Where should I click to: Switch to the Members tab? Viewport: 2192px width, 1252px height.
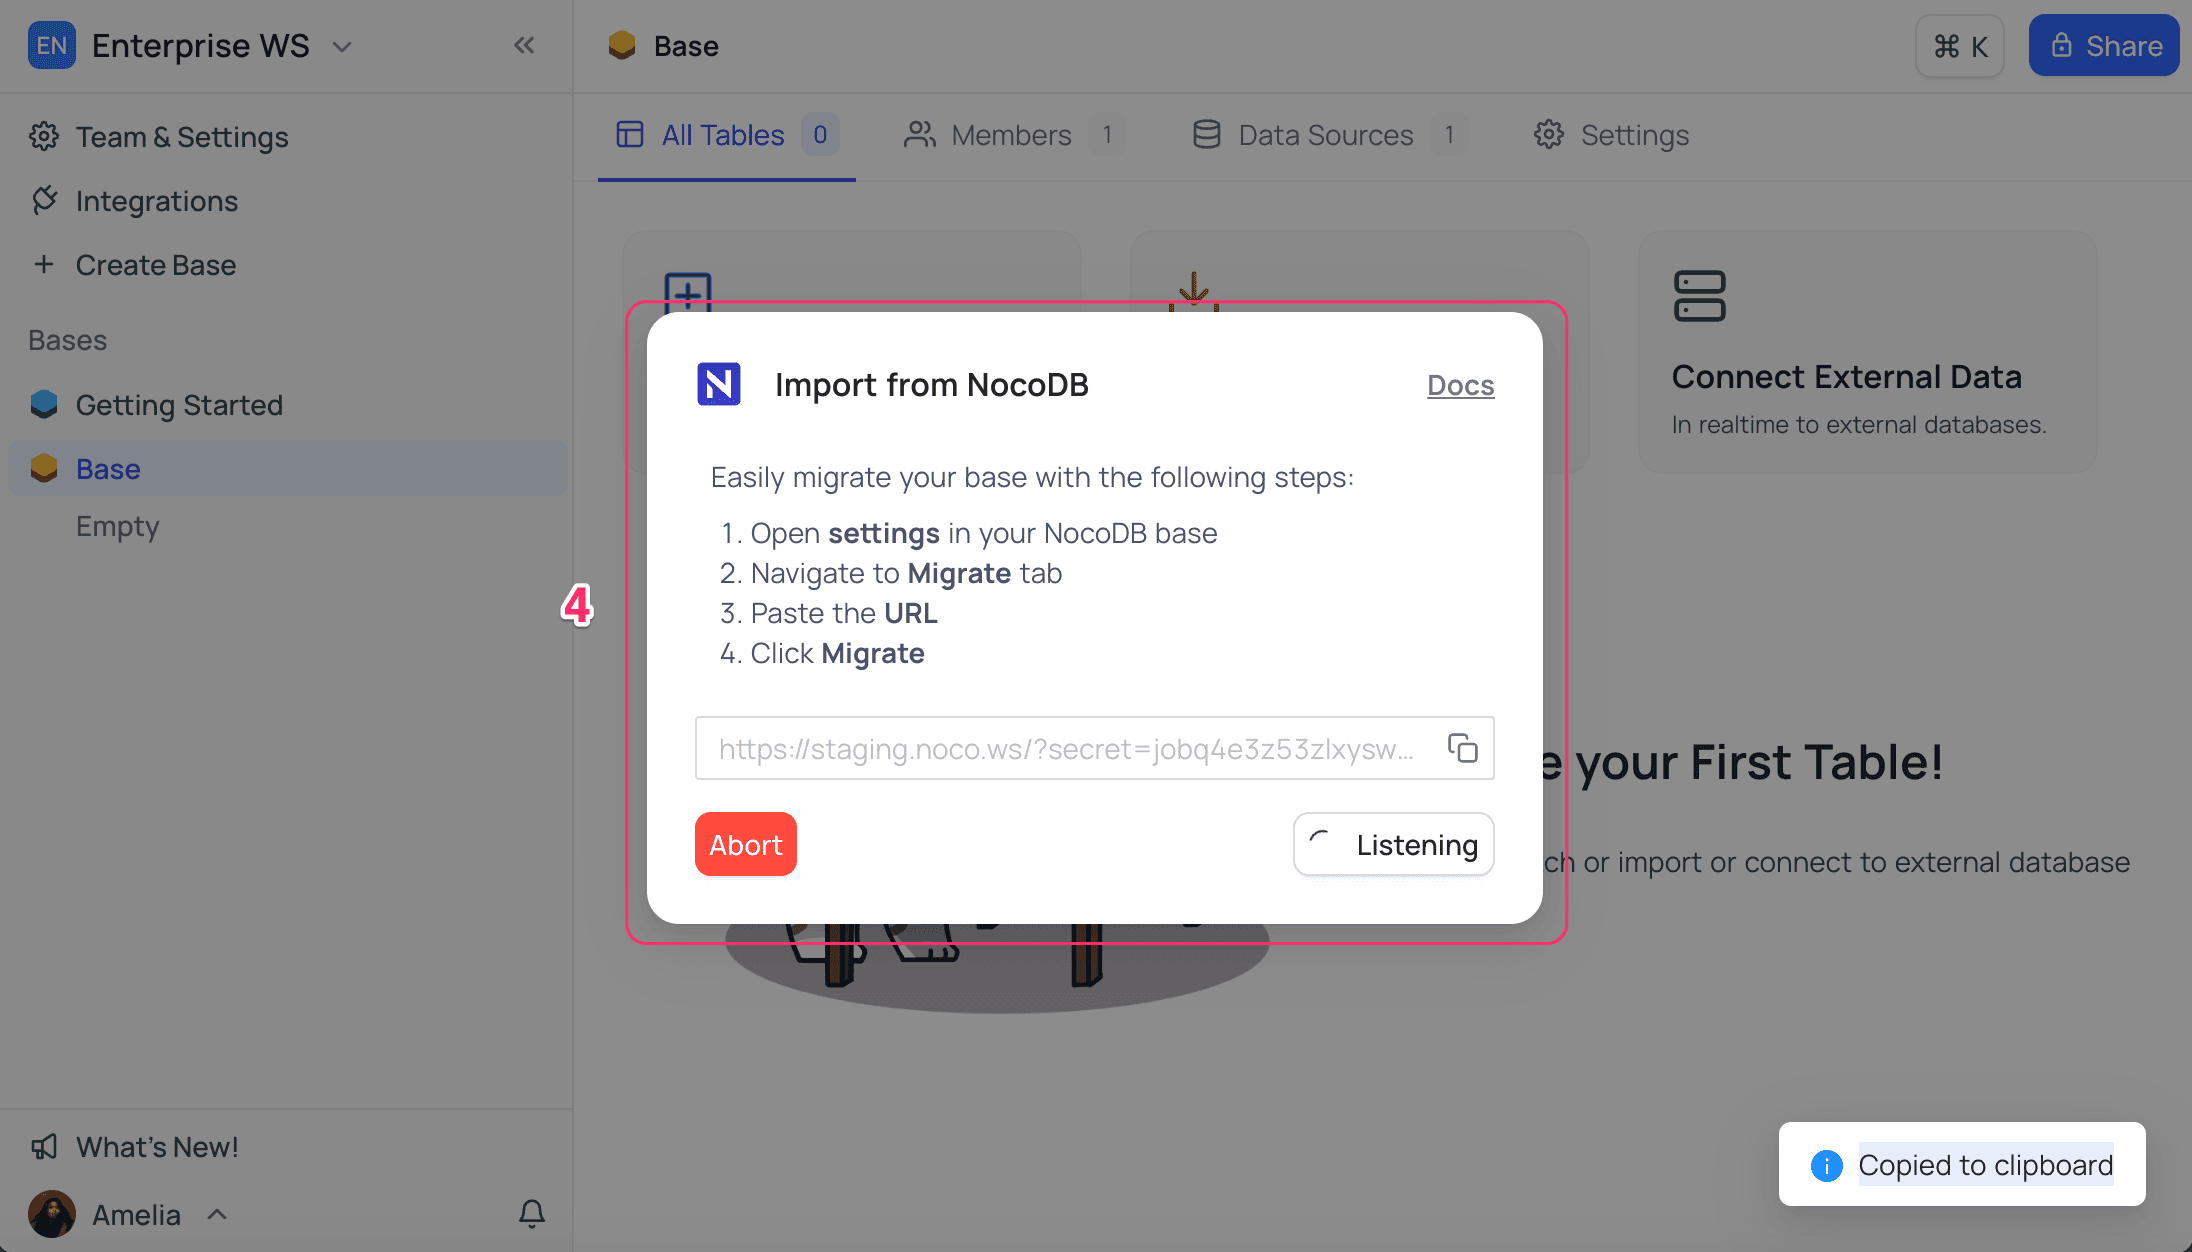click(1012, 135)
